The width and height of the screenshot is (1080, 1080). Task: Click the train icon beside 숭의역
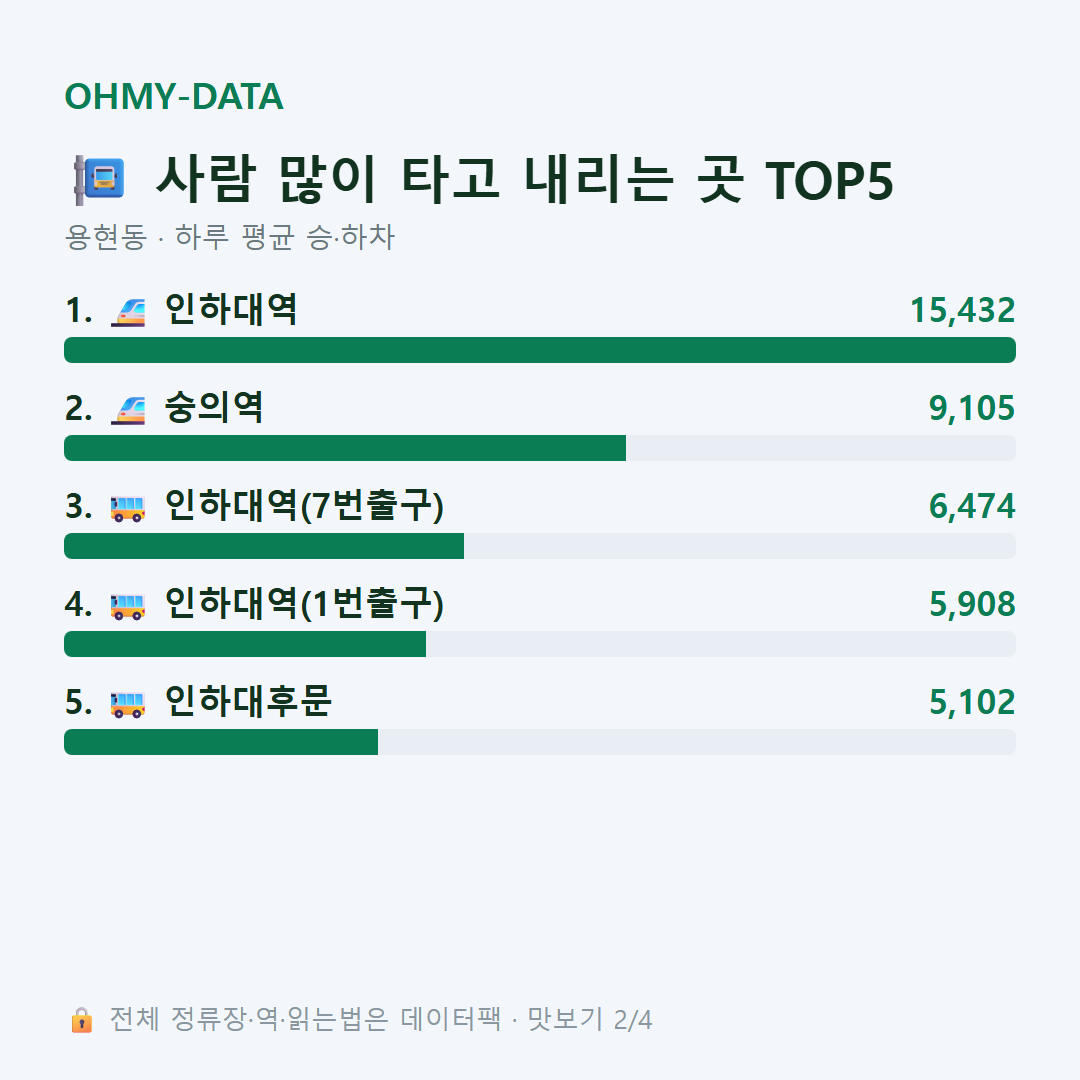tap(128, 410)
